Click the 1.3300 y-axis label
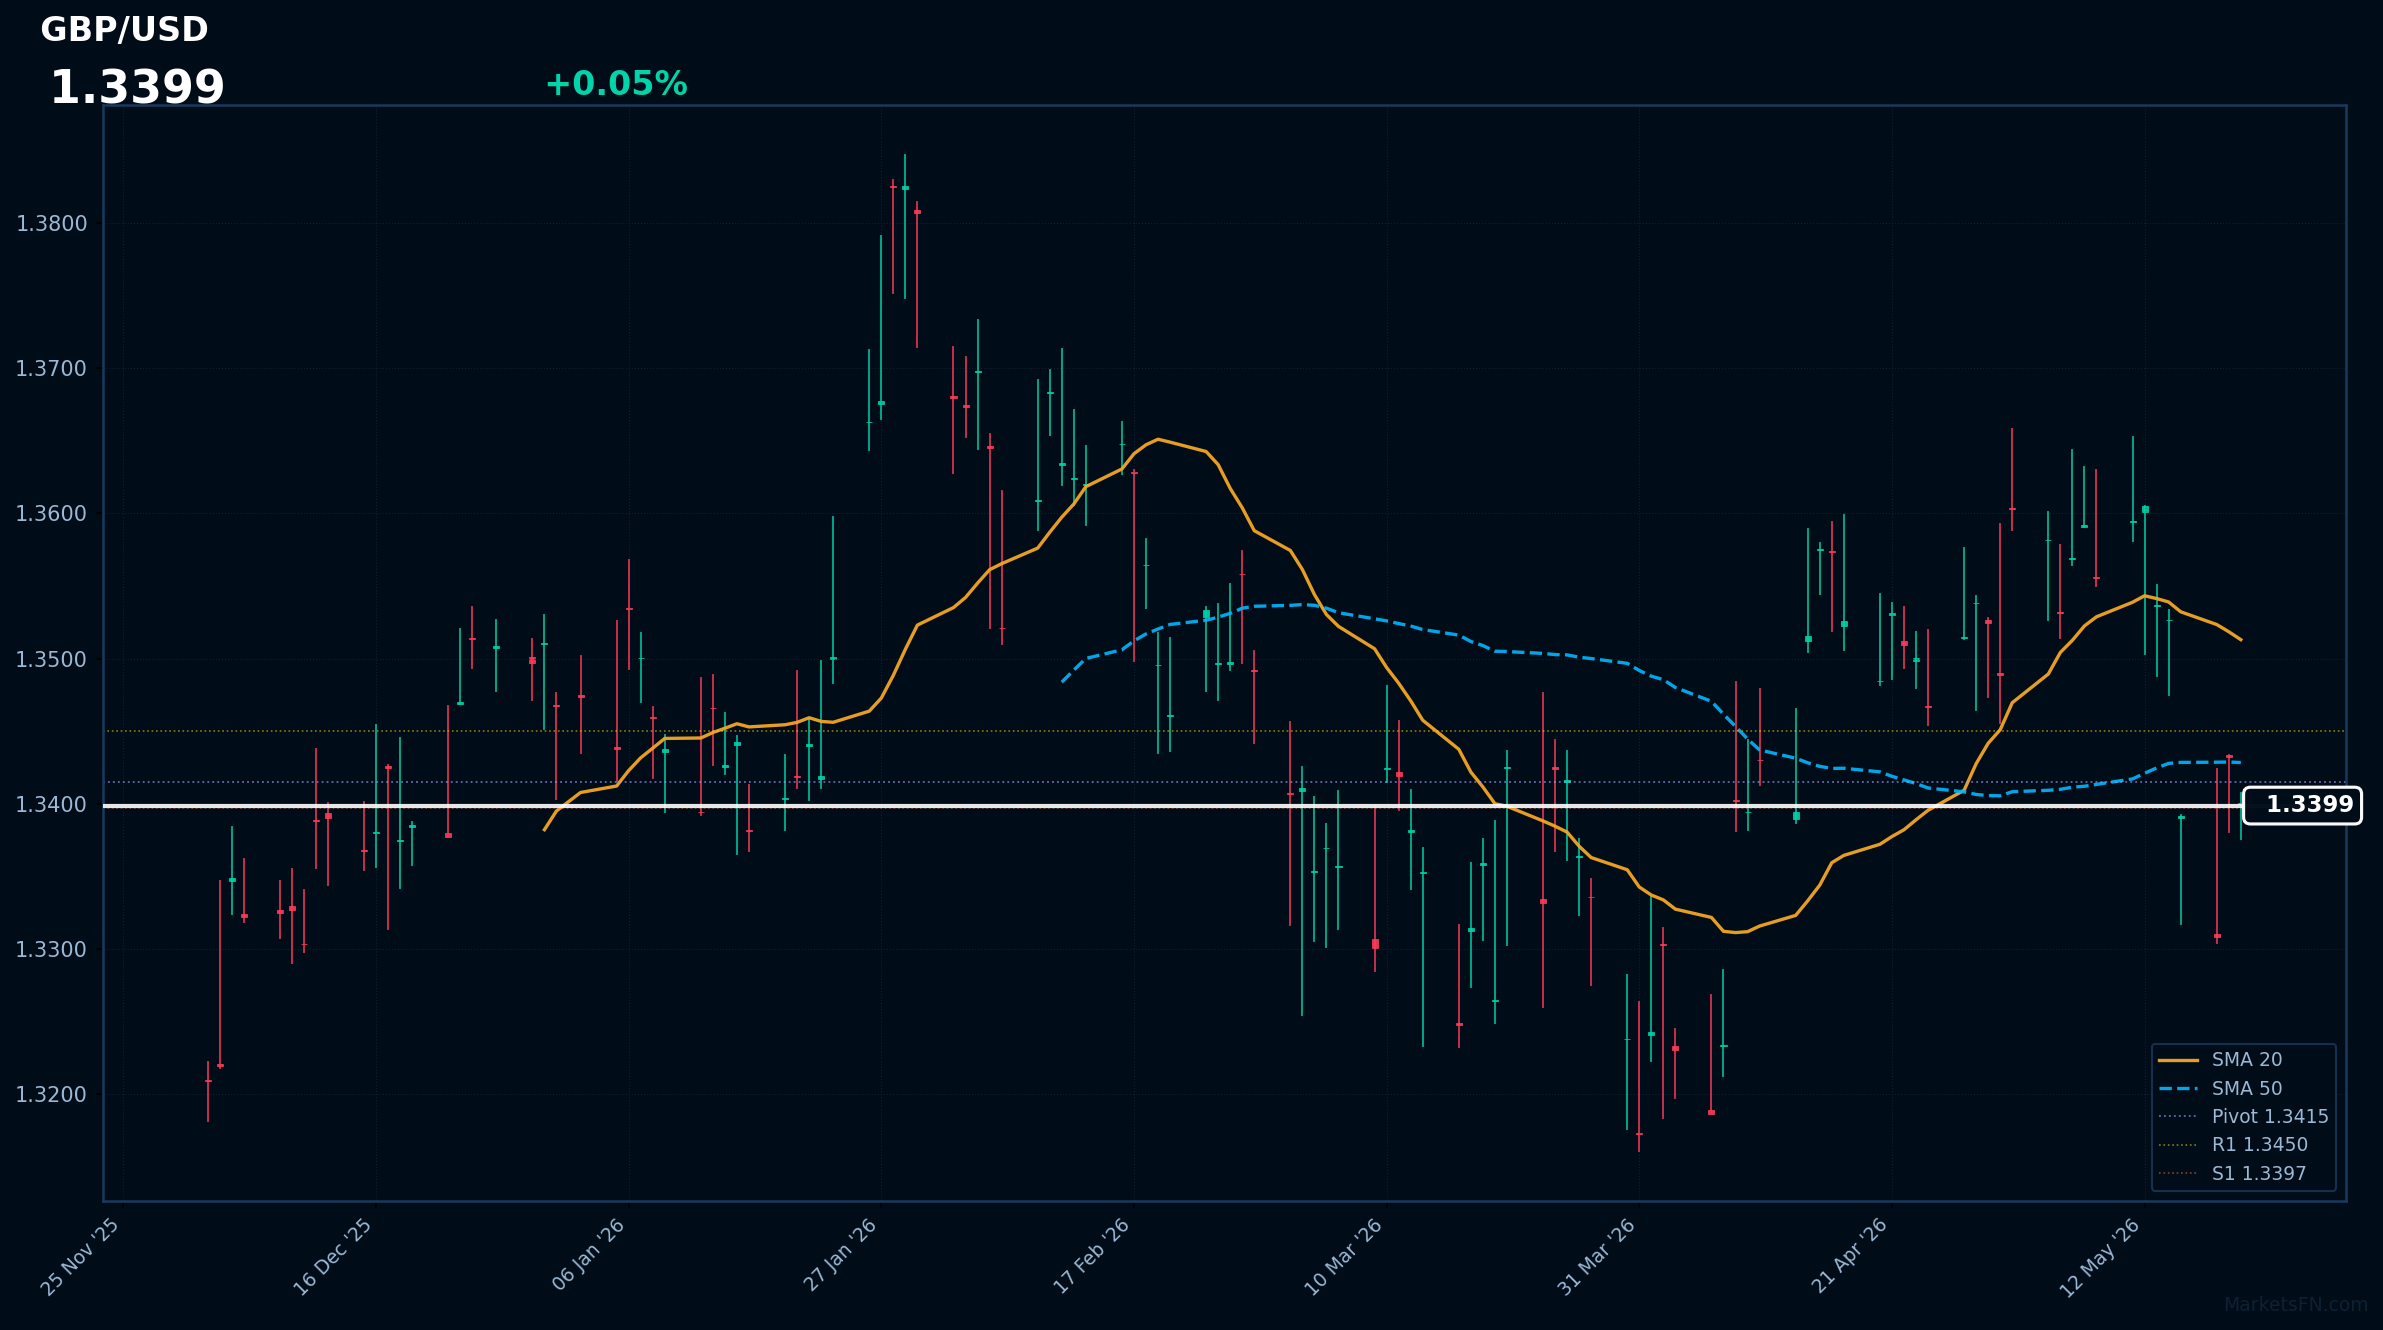Image resolution: width=2383 pixels, height=1330 pixels. tap(52, 950)
